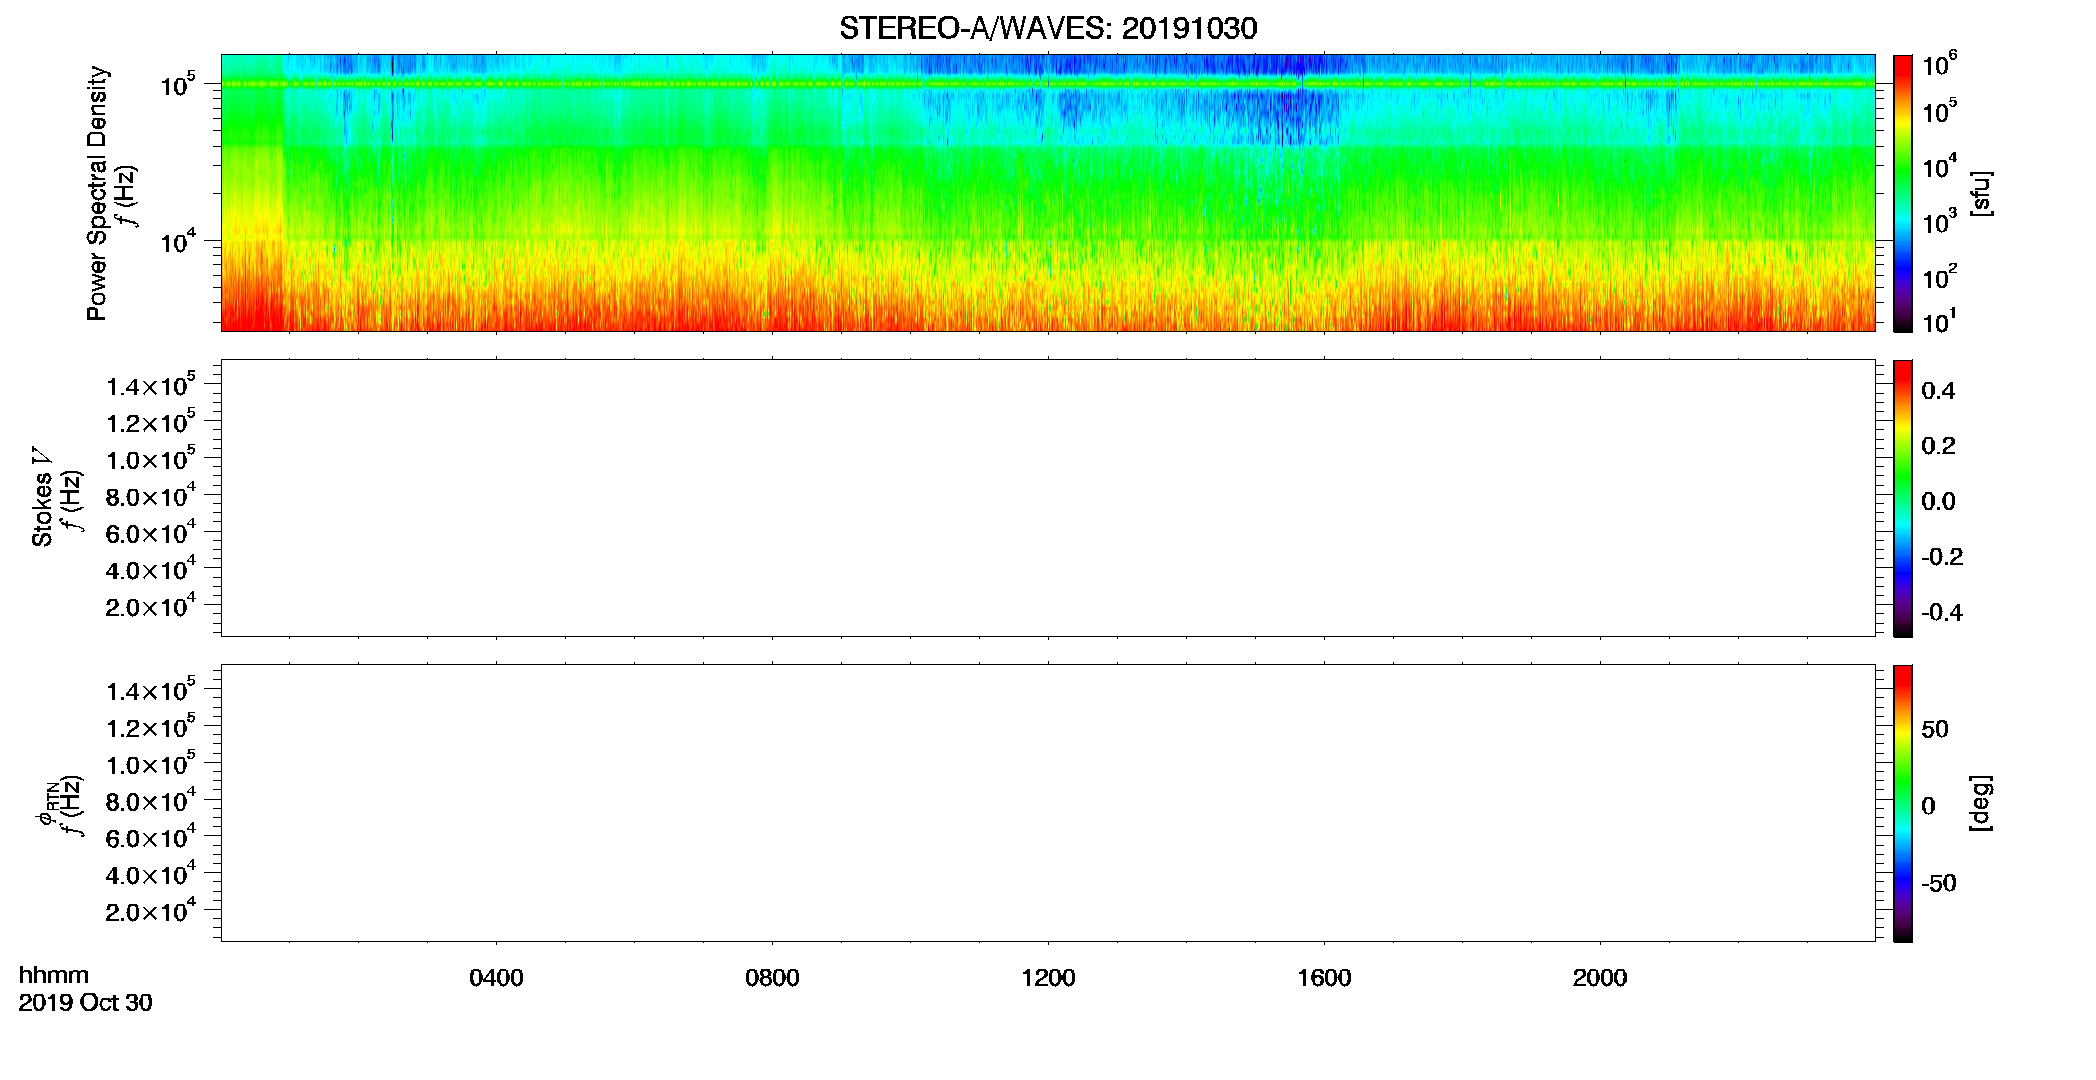Click the 50 label on degree colorbar
This screenshot has width=2096, height=1080.
click(x=1935, y=729)
